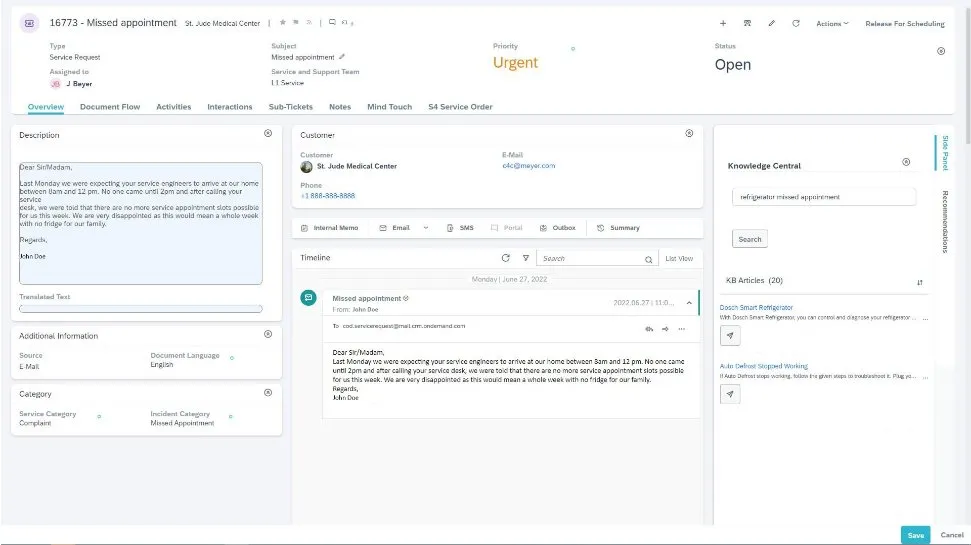Click the refresh icon in the ticket header
This screenshot has width=971, height=545.
pos(796,23)
